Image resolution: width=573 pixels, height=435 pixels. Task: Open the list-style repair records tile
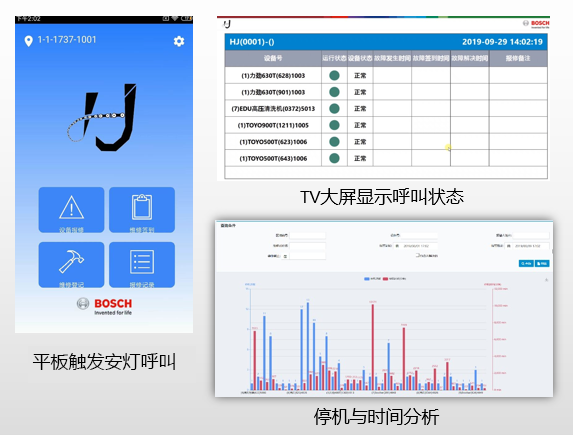coord(142,265)
